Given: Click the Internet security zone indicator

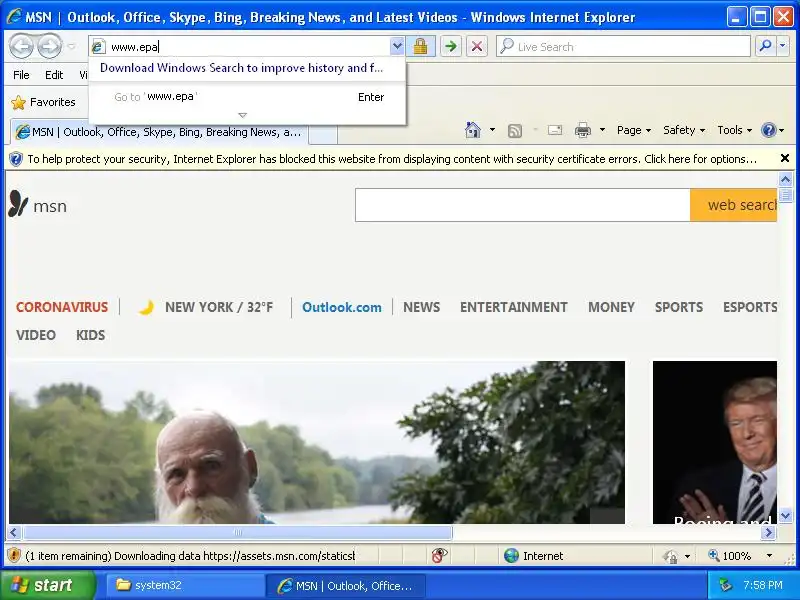Looking at the screenshot, I should point(534,556).
